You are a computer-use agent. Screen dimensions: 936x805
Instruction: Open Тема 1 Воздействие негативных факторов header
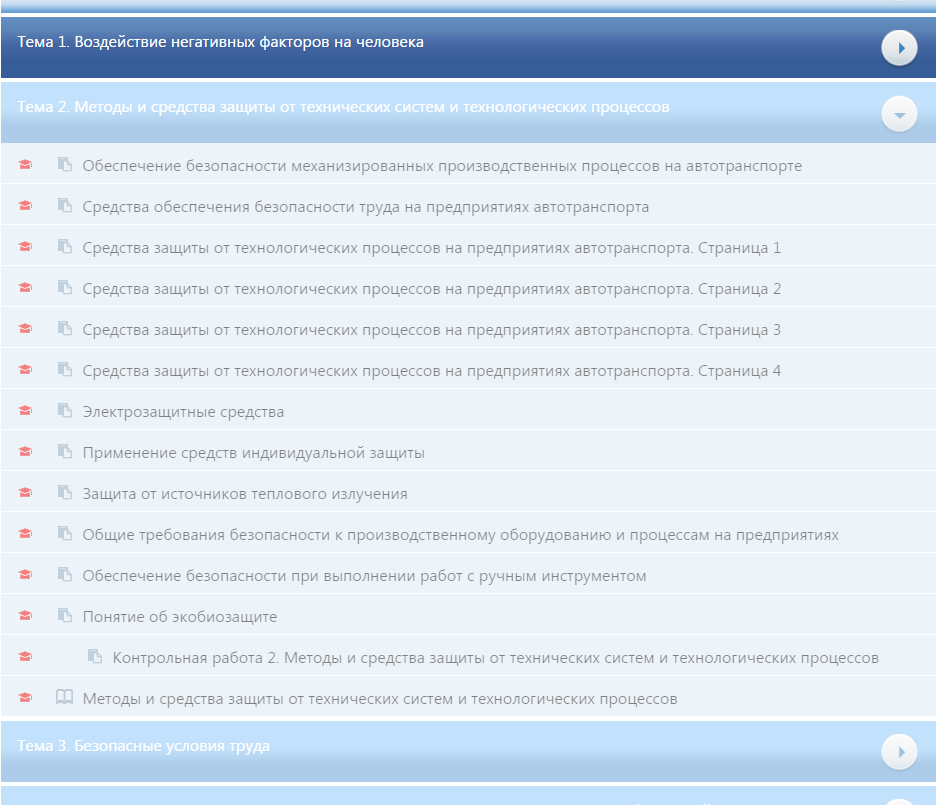(x=468, y=48)
